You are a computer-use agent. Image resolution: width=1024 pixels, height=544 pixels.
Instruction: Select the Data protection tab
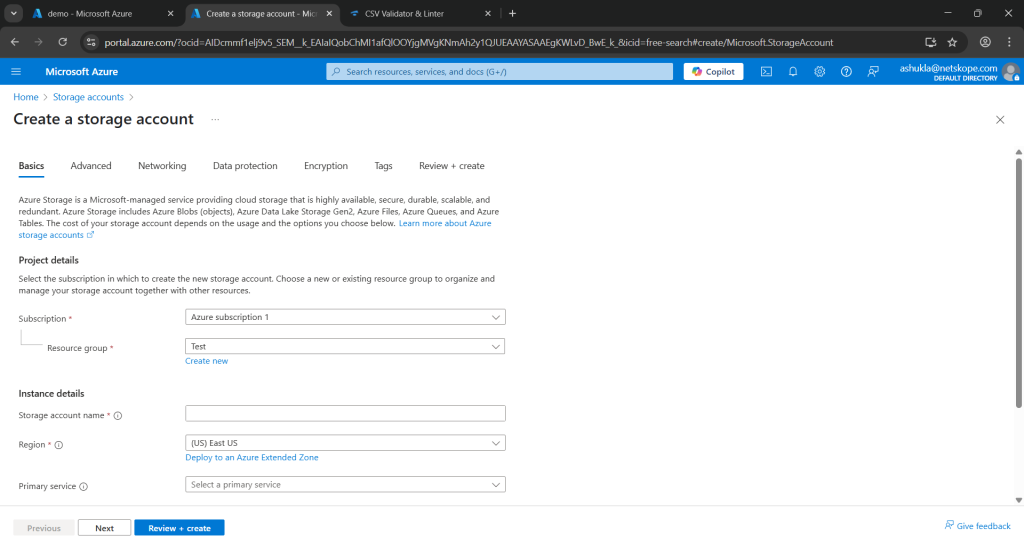point(245,166)
